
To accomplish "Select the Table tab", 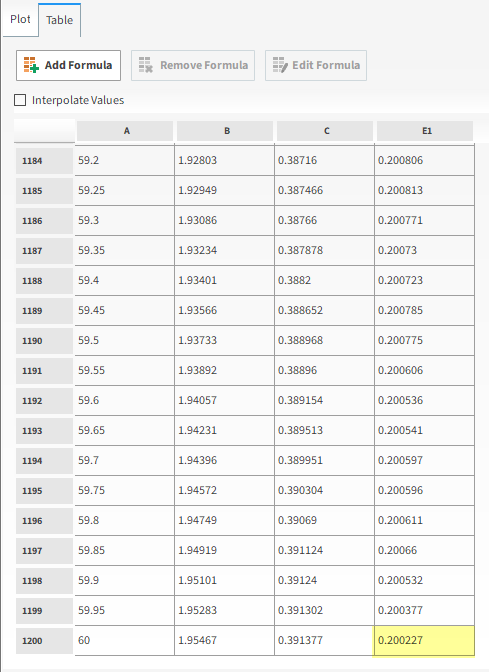I will pyautogui.click(x=60, y=20).
